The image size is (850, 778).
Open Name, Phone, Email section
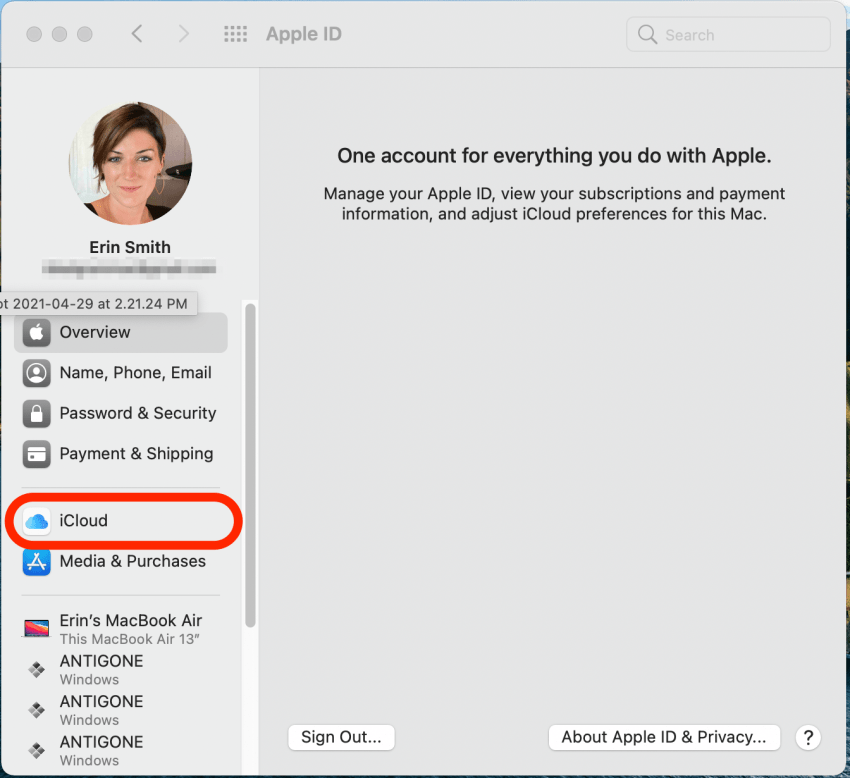121,373
